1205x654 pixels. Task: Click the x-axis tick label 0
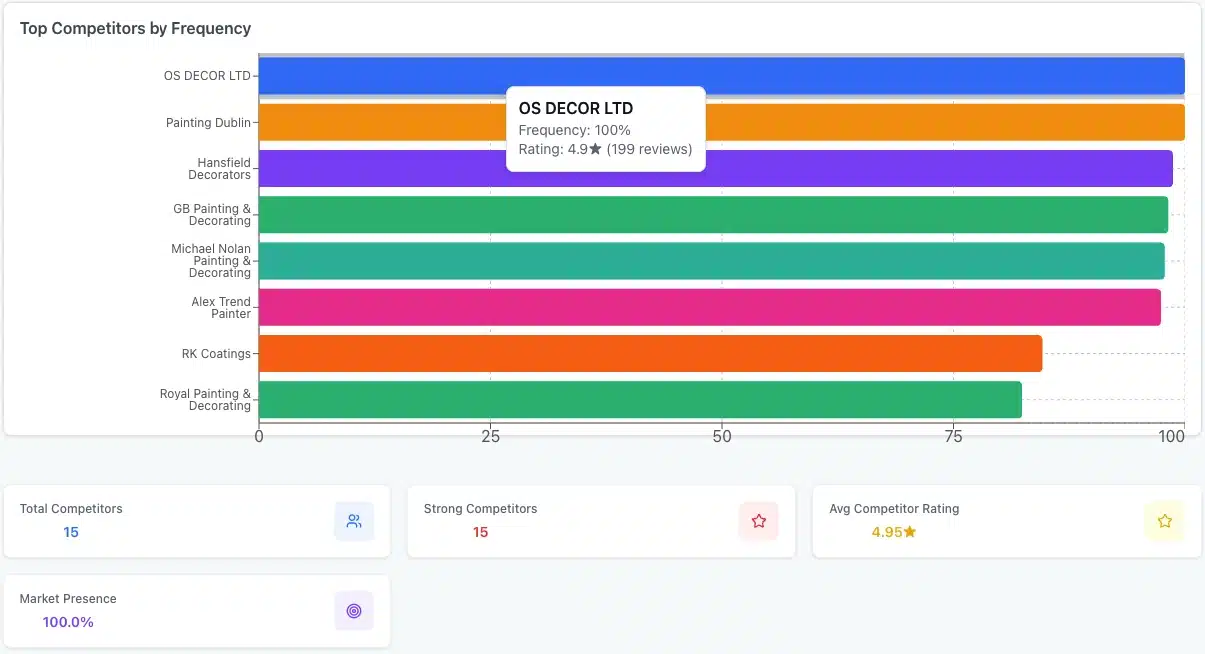point(259,436)
